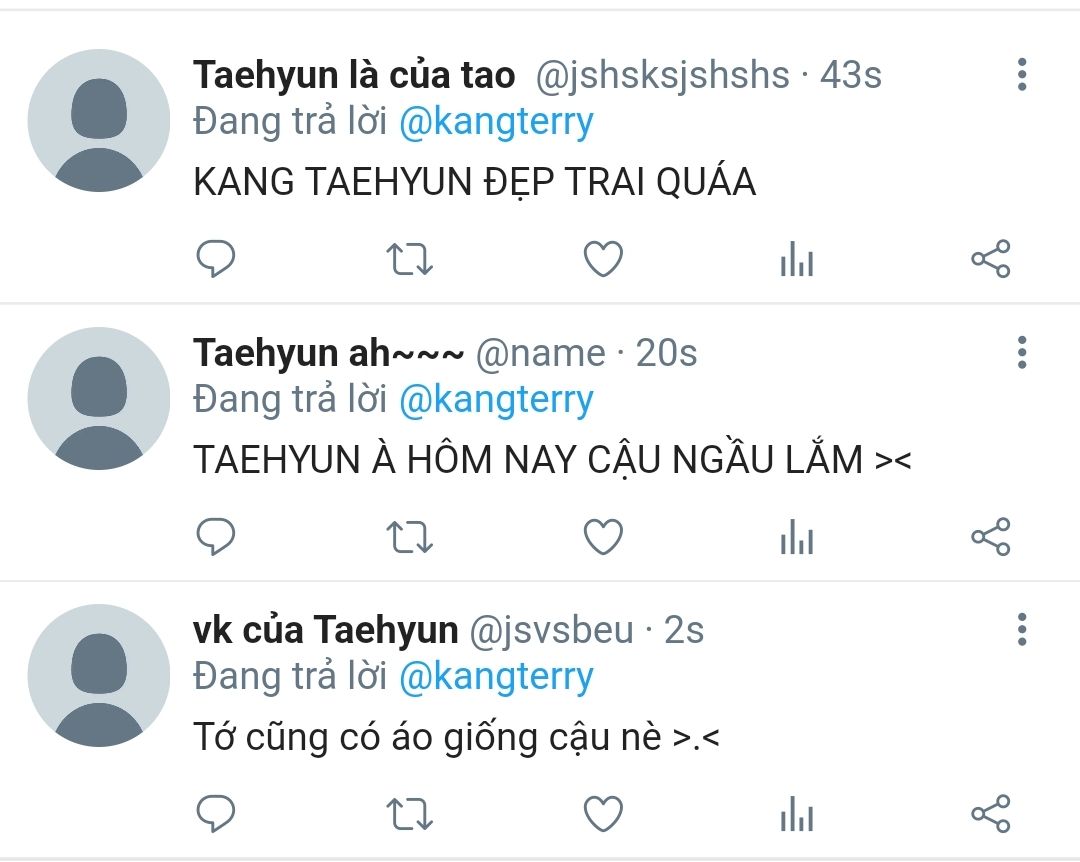Like the tweet from @jshsksjshshs
The width and height of the screenshot is (1080, 862).
pos(603,259)
